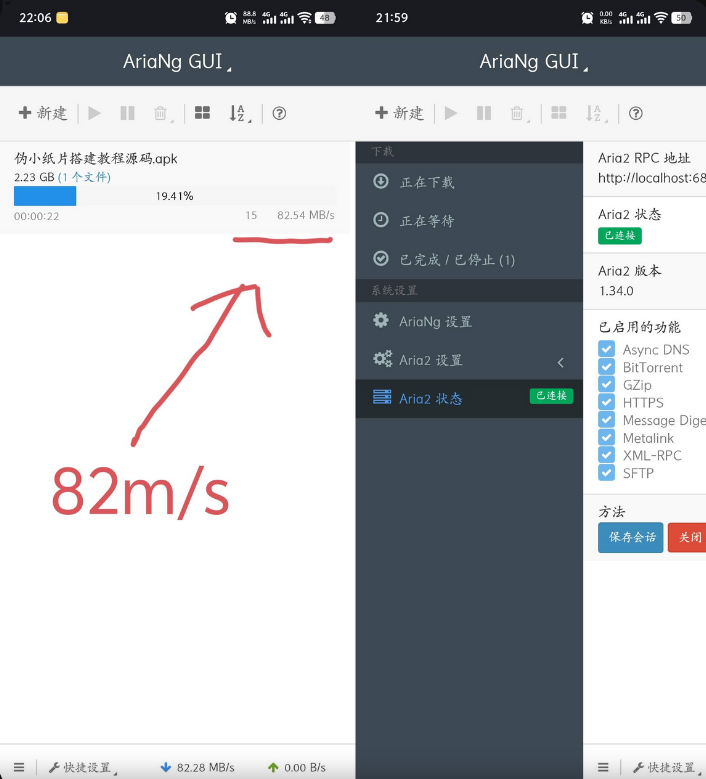The height and width of the screenshot is (779, 706).
Task: Expand the Aria2 设置 chevron arrow
Action: pyautogui.click(x=560, y=363)
